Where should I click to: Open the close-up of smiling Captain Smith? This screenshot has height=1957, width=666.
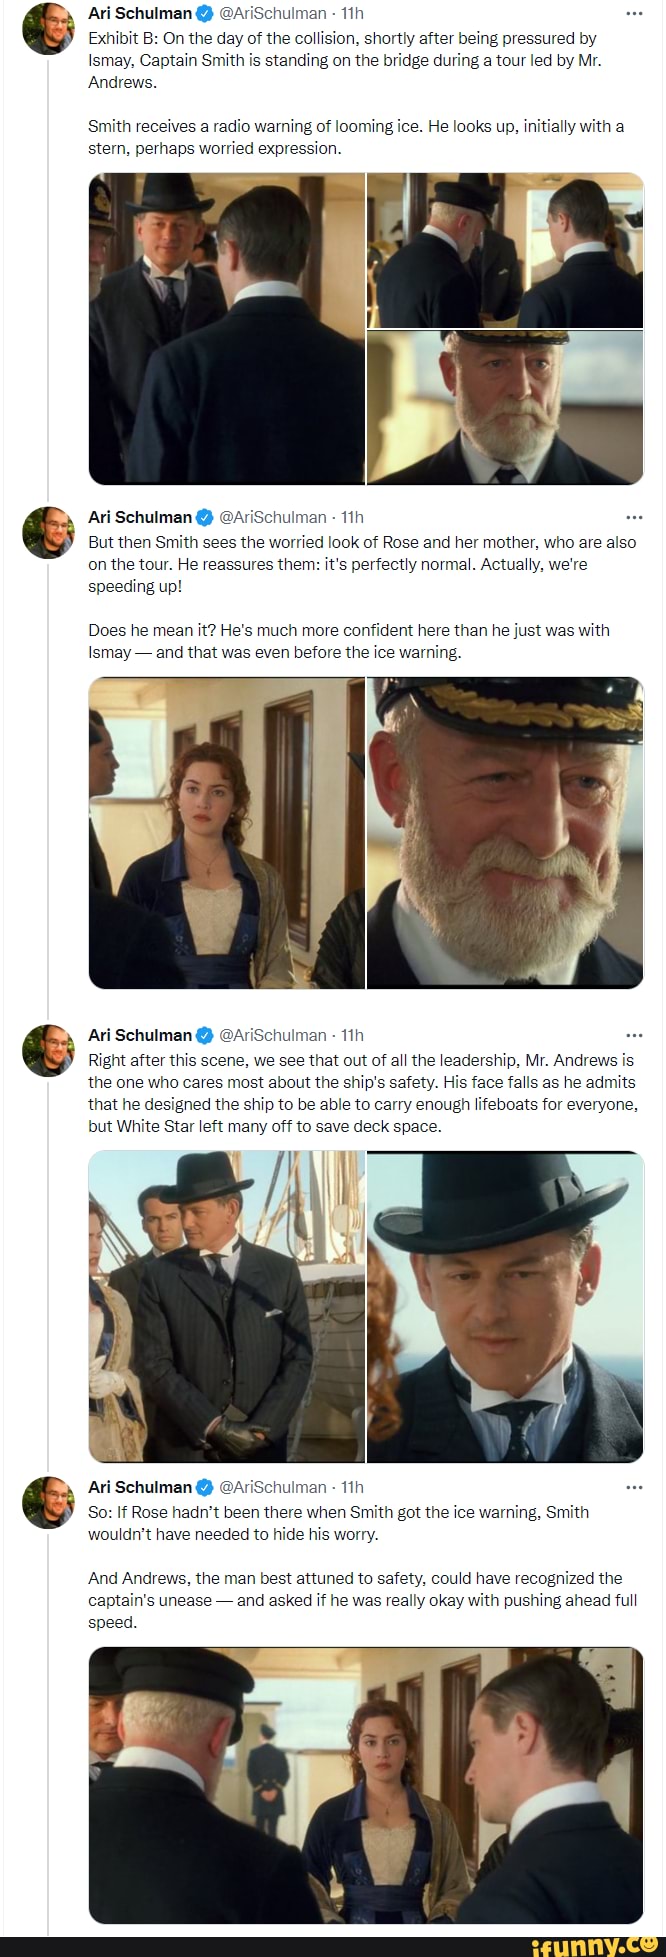pyautogui.click(x=505, y=833)
